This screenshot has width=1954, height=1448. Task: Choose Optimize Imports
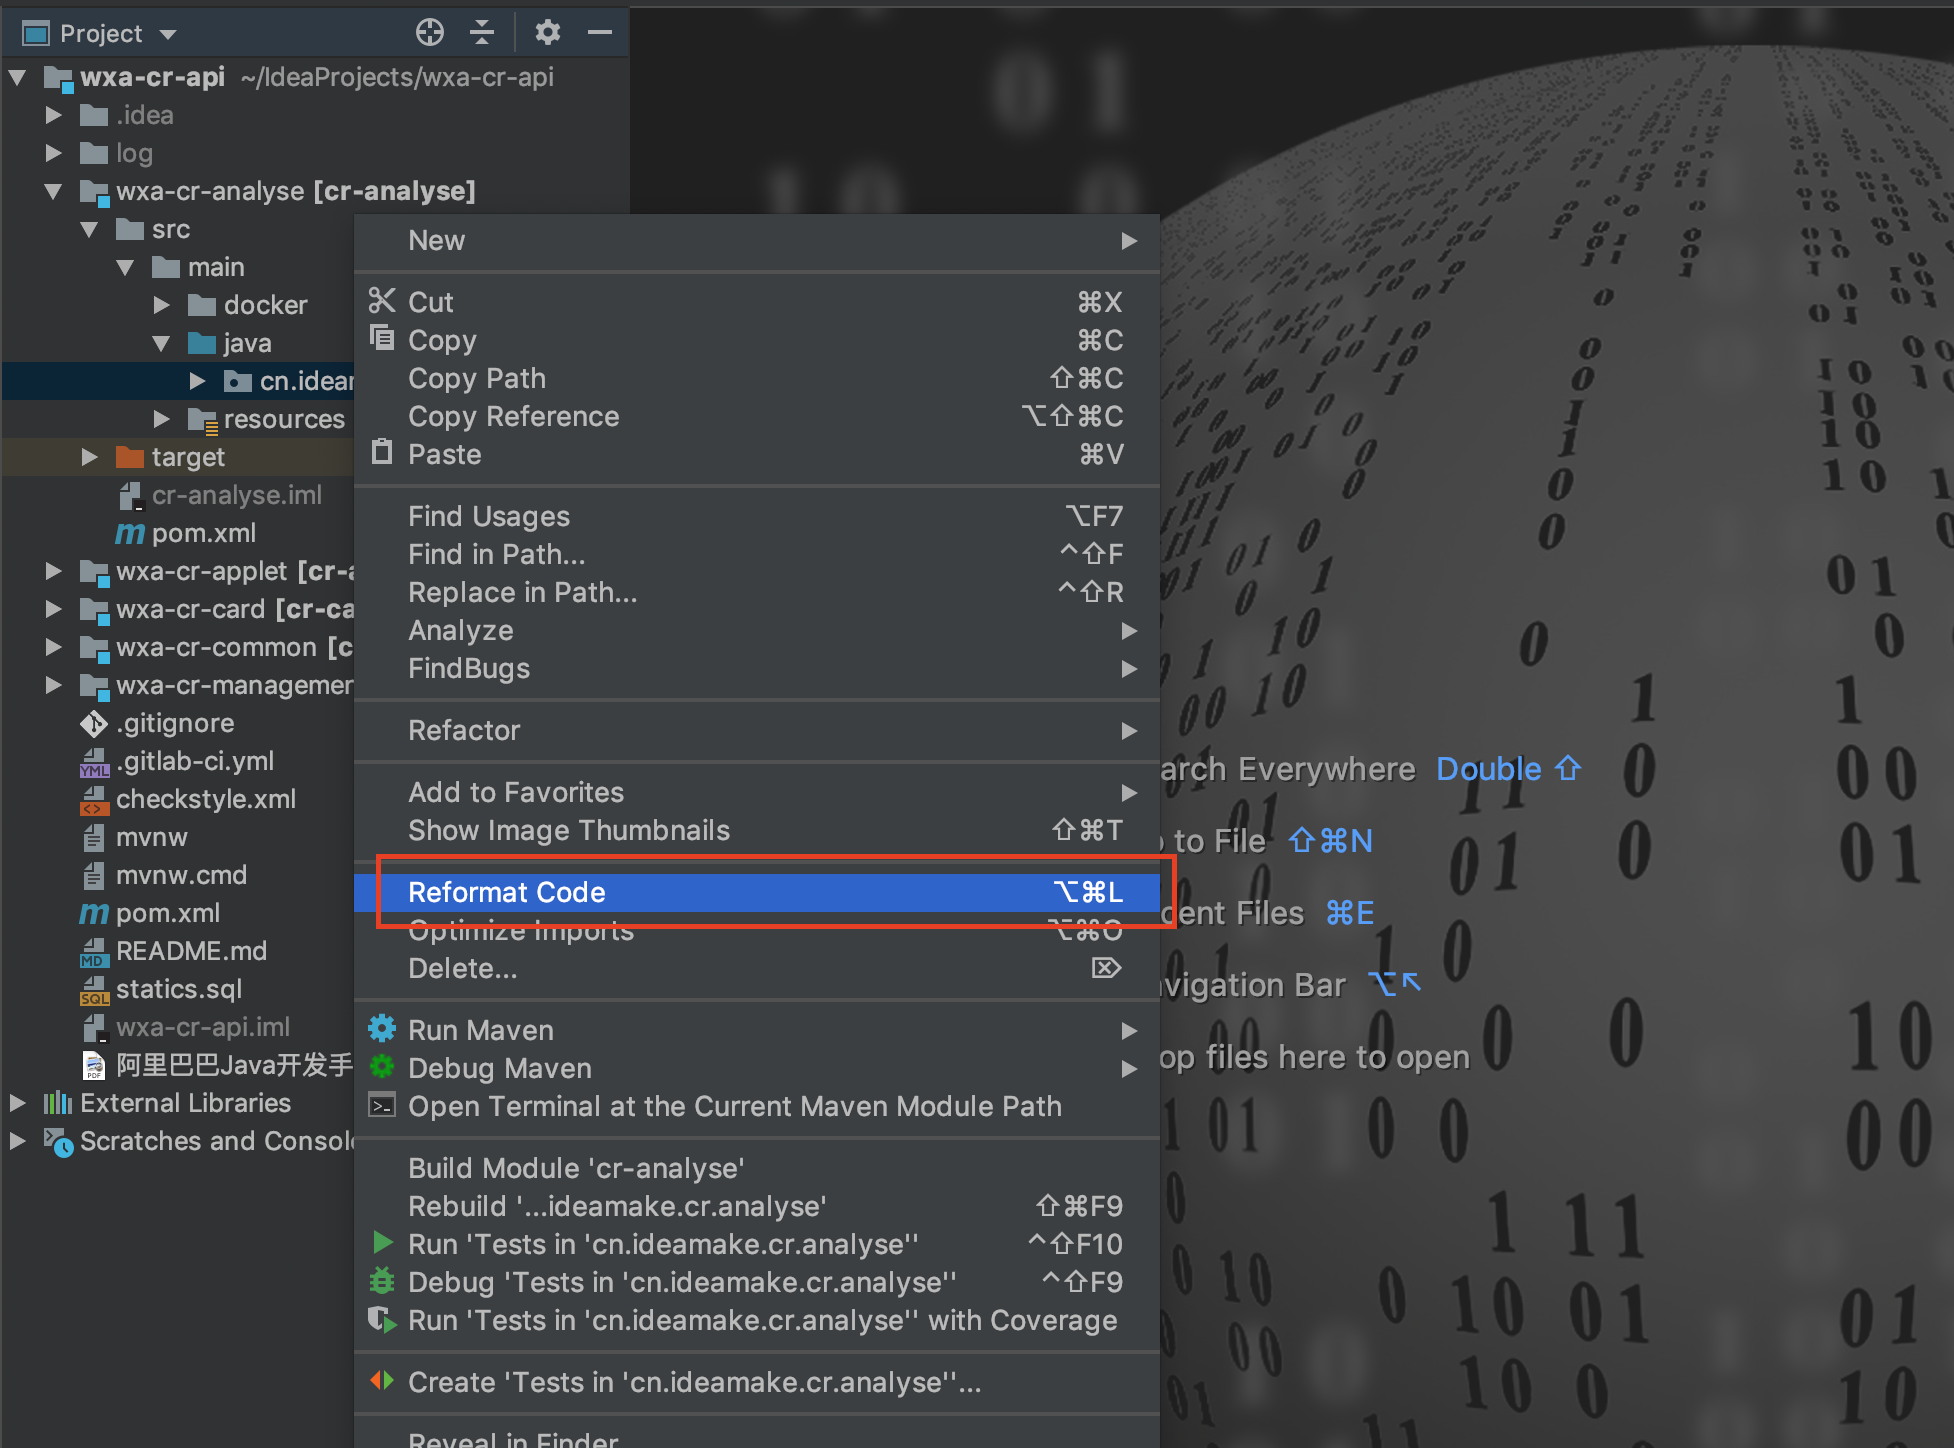(x=520, y=930)
